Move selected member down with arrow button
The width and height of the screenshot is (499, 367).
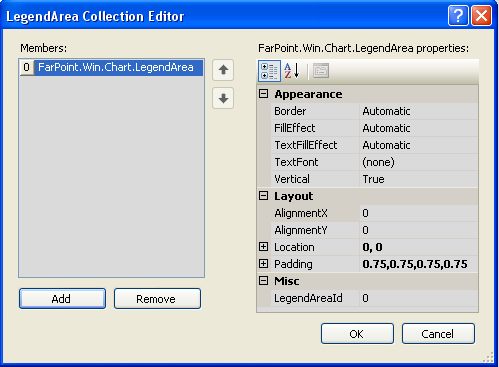(223, 98)
